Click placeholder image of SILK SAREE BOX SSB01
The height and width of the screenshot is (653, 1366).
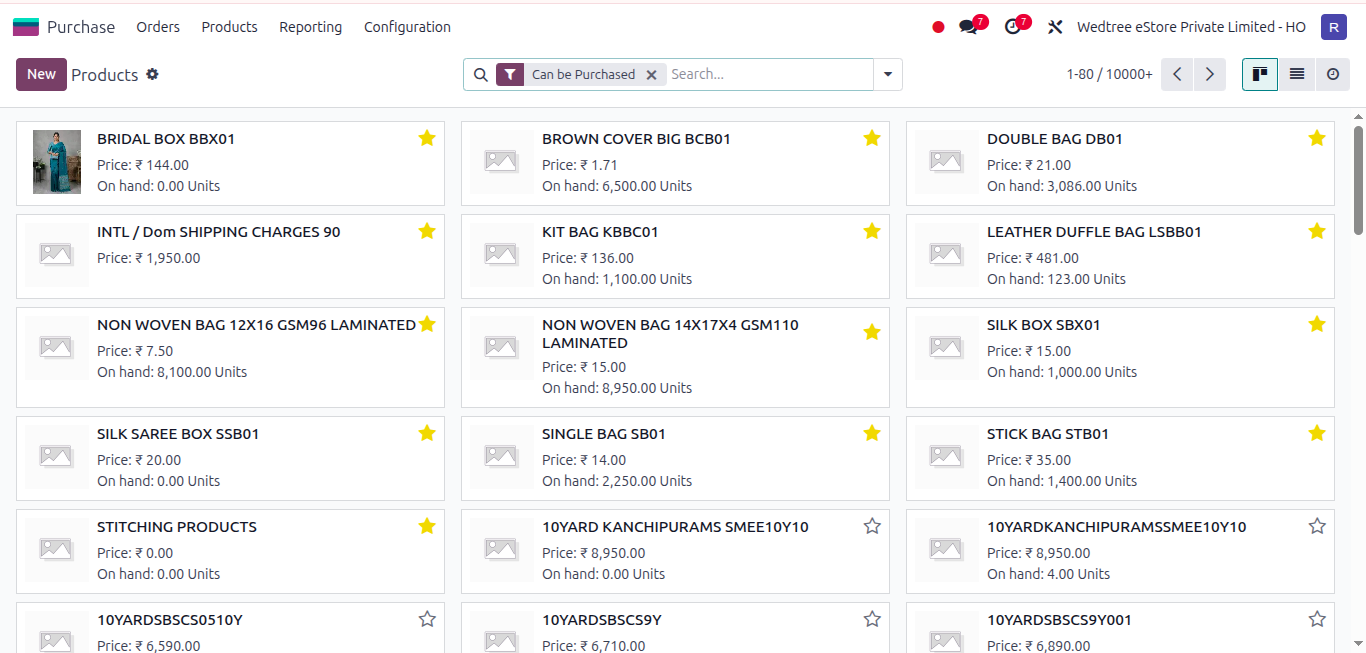[56, 456]
